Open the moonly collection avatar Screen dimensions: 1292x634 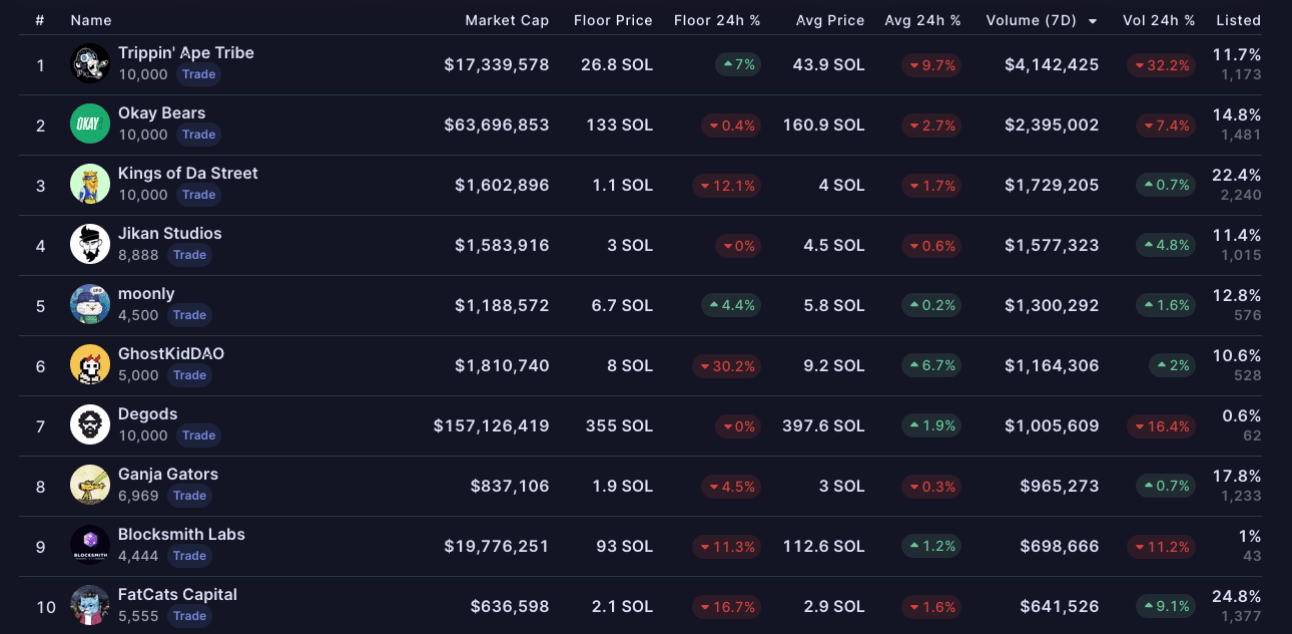(x=90, y=305)
